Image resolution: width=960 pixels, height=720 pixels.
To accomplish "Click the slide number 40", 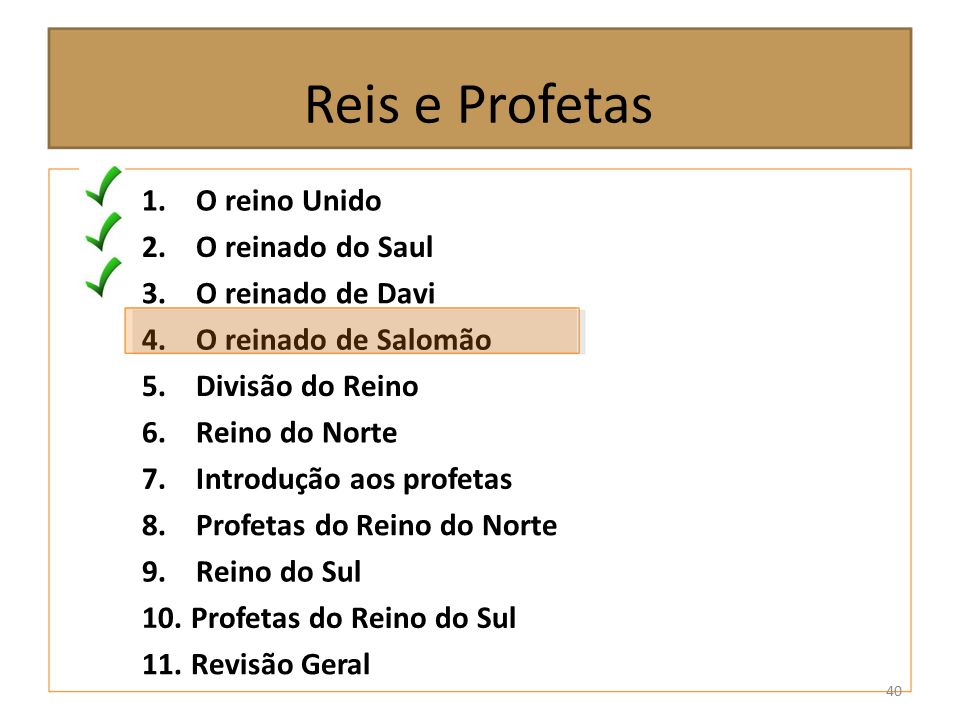I will [893, 691].
